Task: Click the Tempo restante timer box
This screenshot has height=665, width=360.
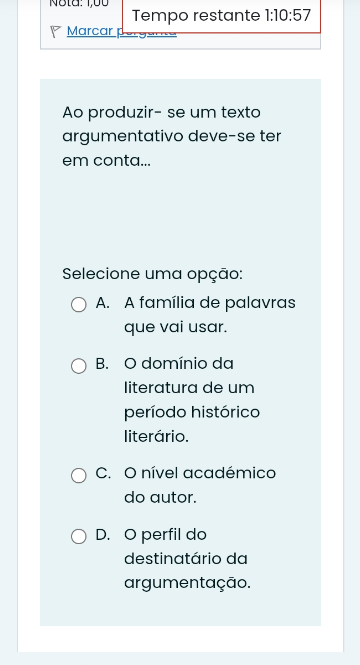Action: 221,16
